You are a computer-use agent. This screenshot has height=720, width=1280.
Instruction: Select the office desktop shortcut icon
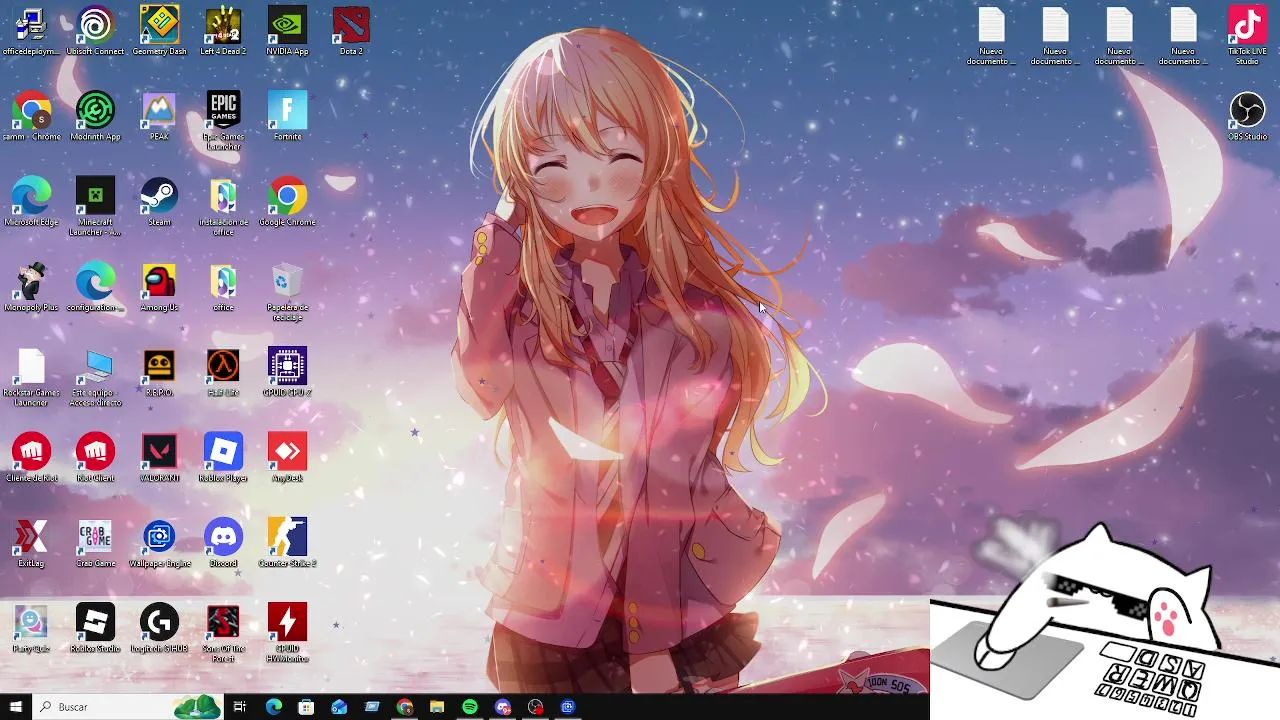[x=223, y=288]
